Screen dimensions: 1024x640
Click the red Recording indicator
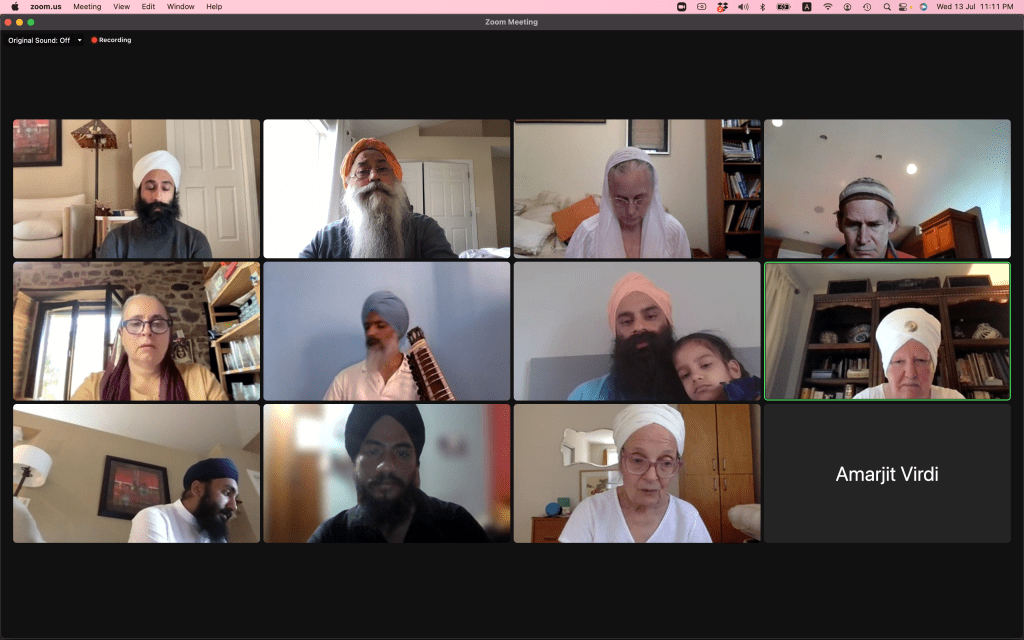pos(111,40)
